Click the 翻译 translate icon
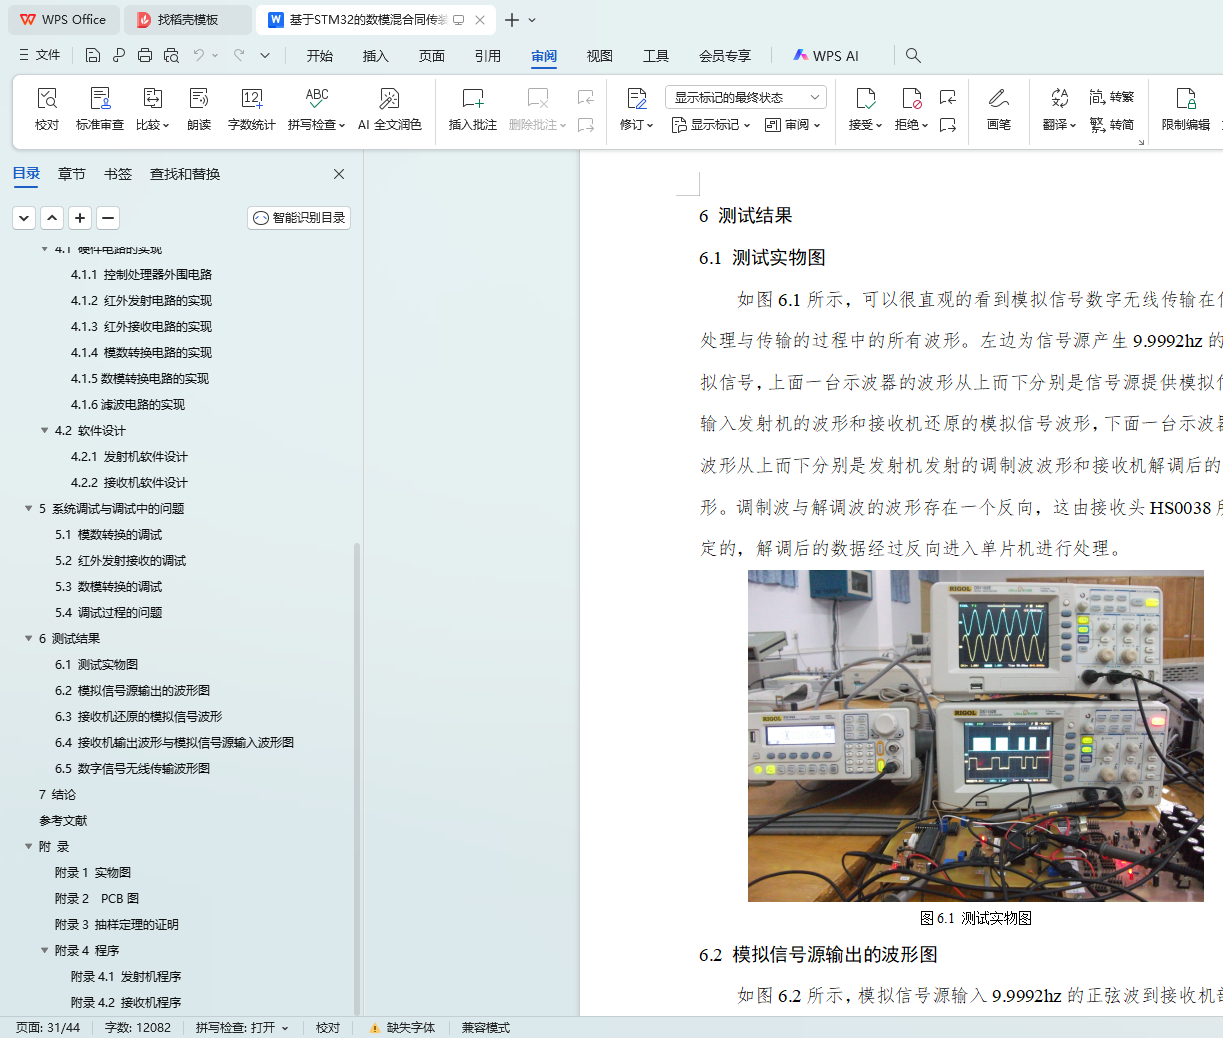This screenshot has width=1223, height=1038. pyautogui.click(x=1059, y=98)
